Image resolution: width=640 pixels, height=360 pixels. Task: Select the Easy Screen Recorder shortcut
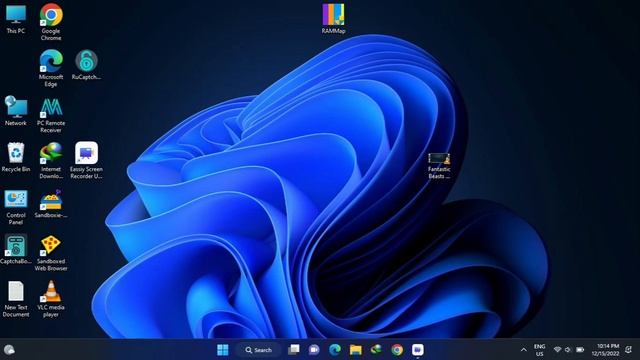click(x=86, y=160)
